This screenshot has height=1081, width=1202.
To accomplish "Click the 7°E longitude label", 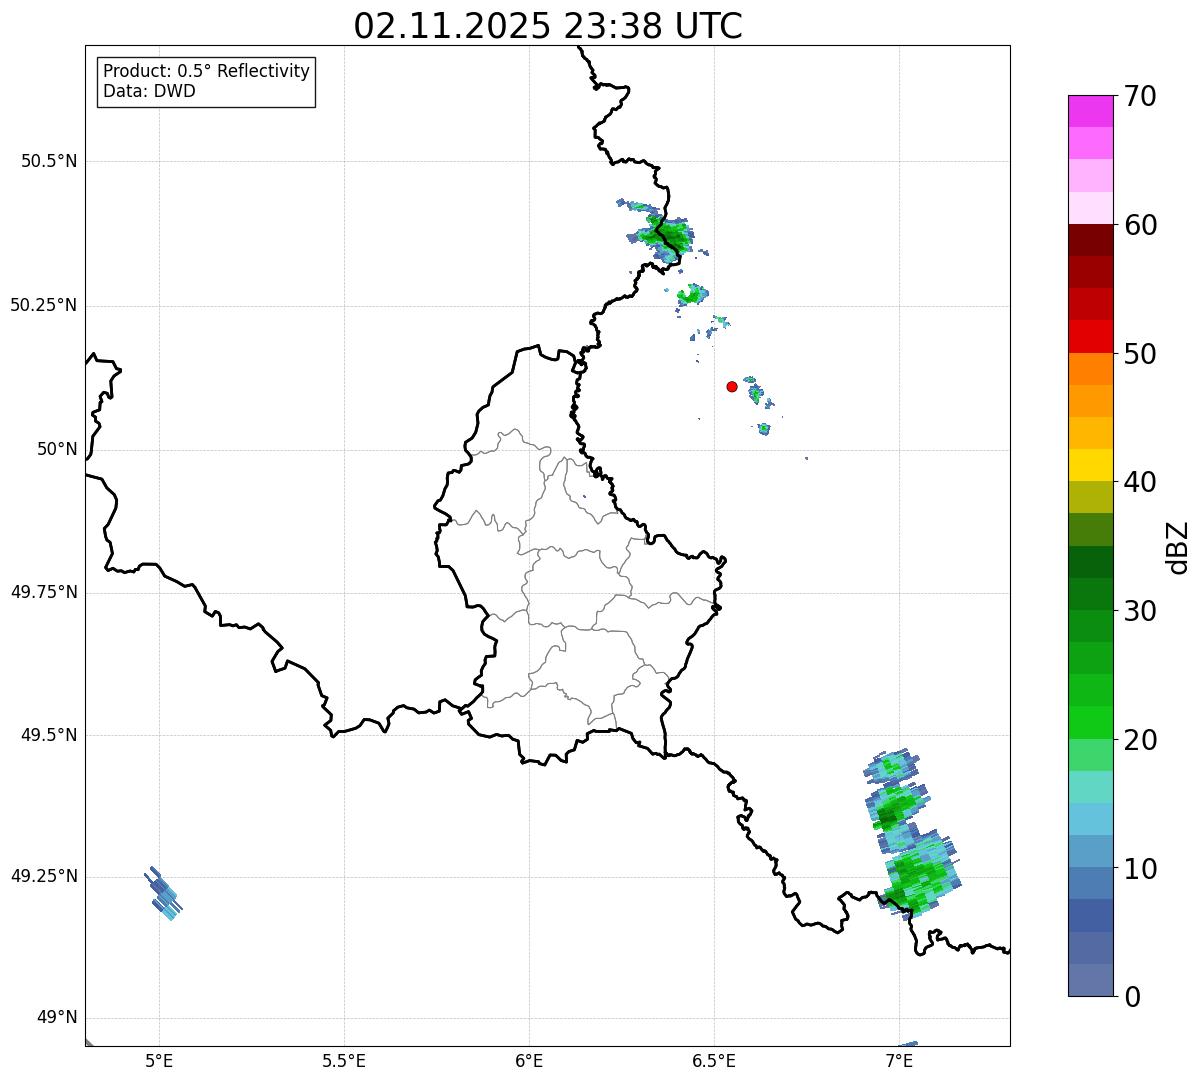I will tap(899, 1060).
